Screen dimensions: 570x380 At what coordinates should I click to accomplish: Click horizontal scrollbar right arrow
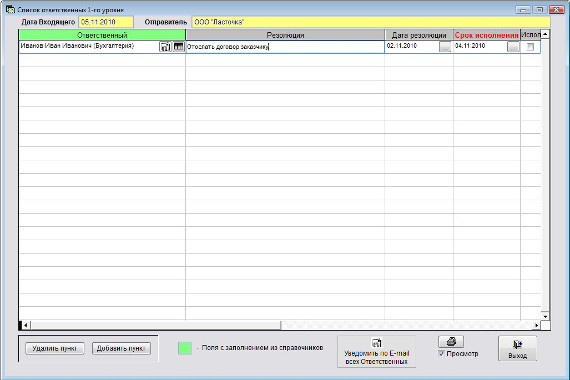click(x=537, y=325)
